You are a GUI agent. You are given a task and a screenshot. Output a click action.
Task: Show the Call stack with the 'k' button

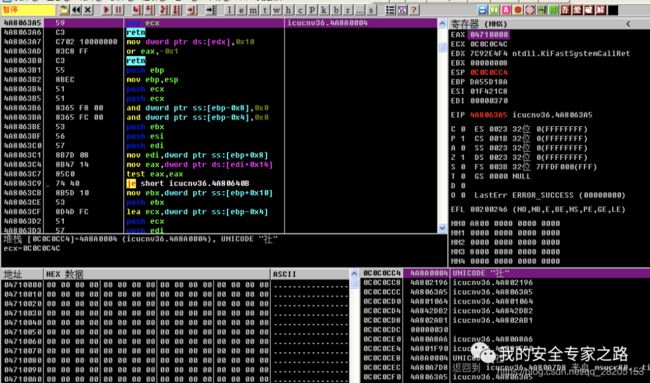(324, 10)
